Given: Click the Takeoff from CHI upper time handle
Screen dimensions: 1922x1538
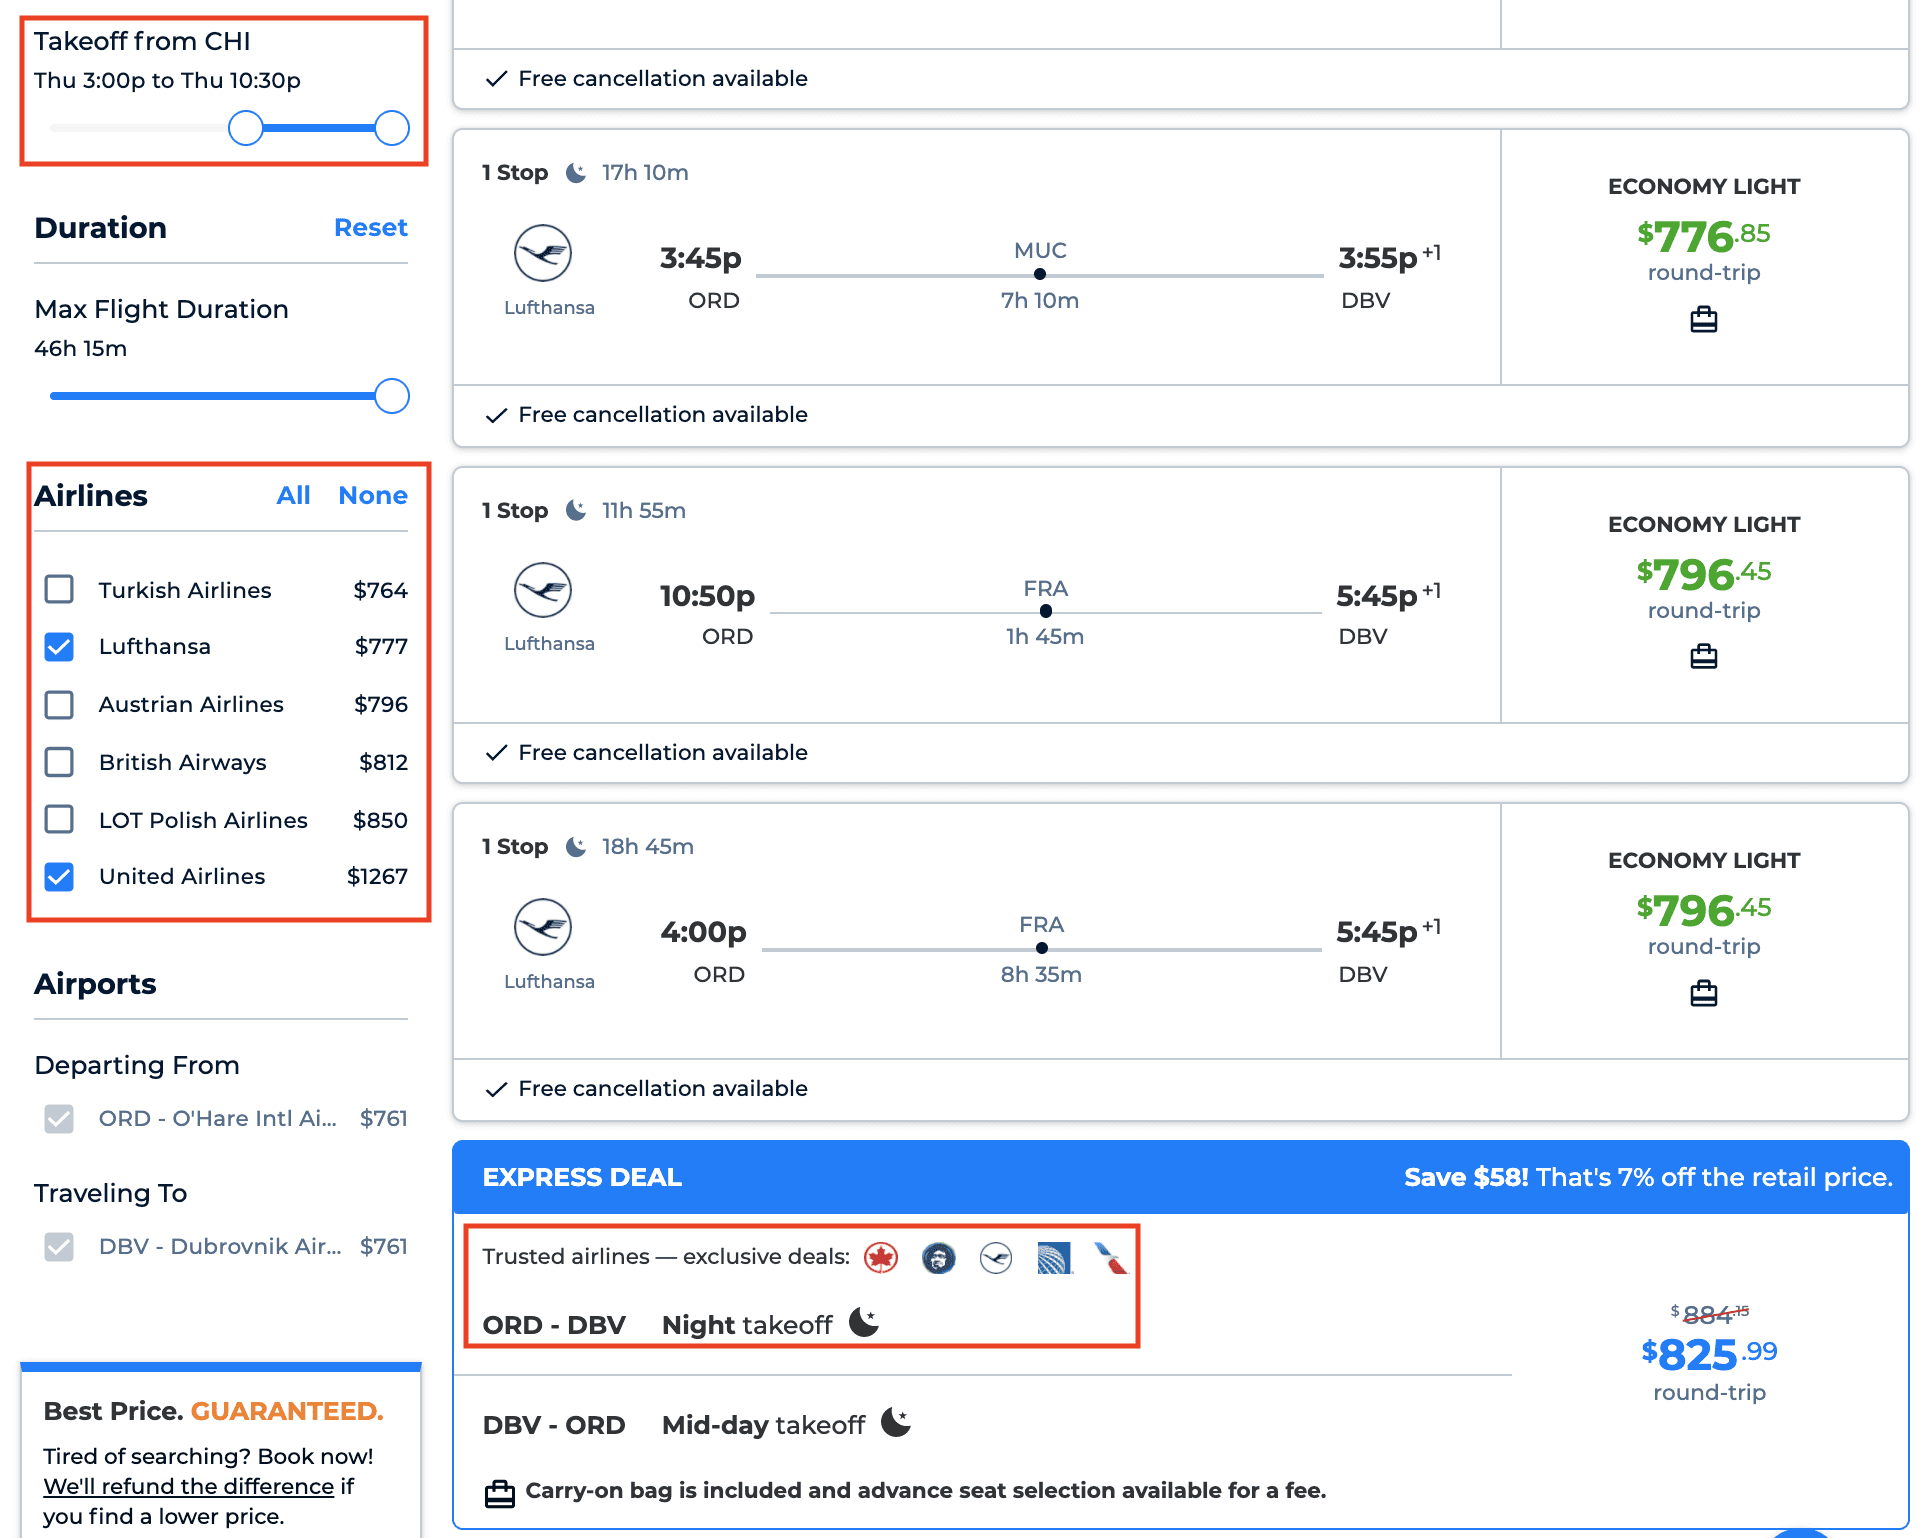Looking at the screenshot, I should click(x=391, y=128).
